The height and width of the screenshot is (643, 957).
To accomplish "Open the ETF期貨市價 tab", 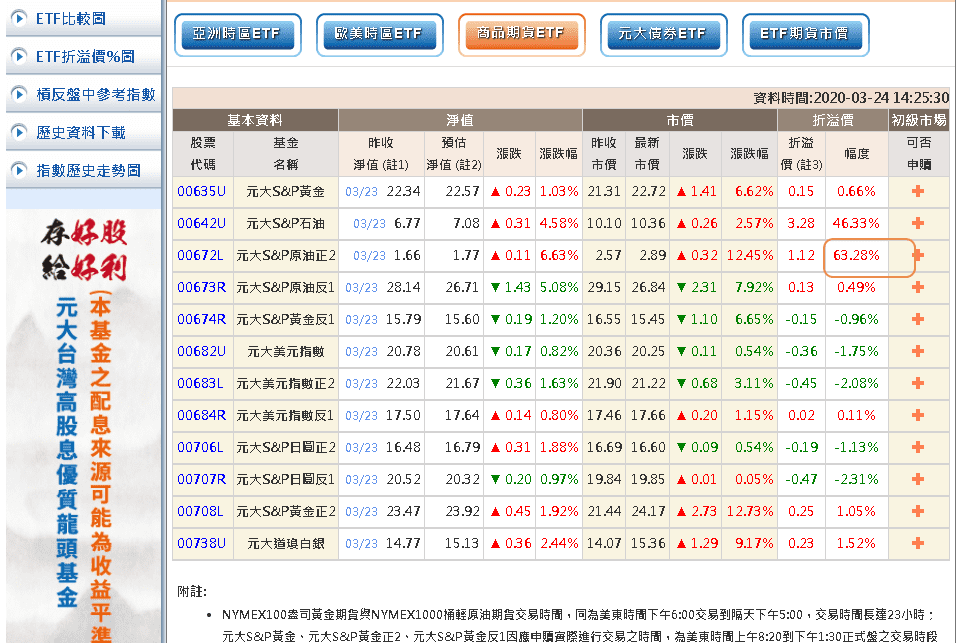I will [804, 34].
